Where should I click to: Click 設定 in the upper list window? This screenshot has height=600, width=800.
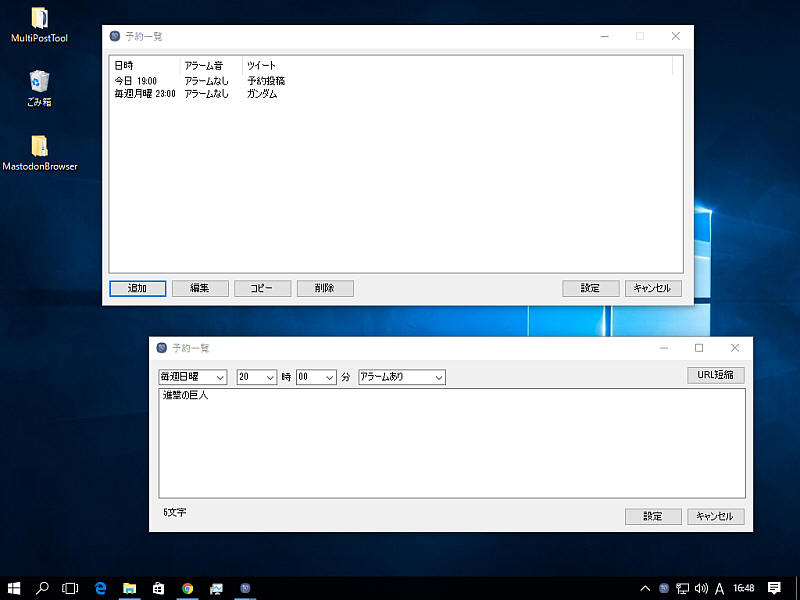pyautogui.click(x=590, y=288)
